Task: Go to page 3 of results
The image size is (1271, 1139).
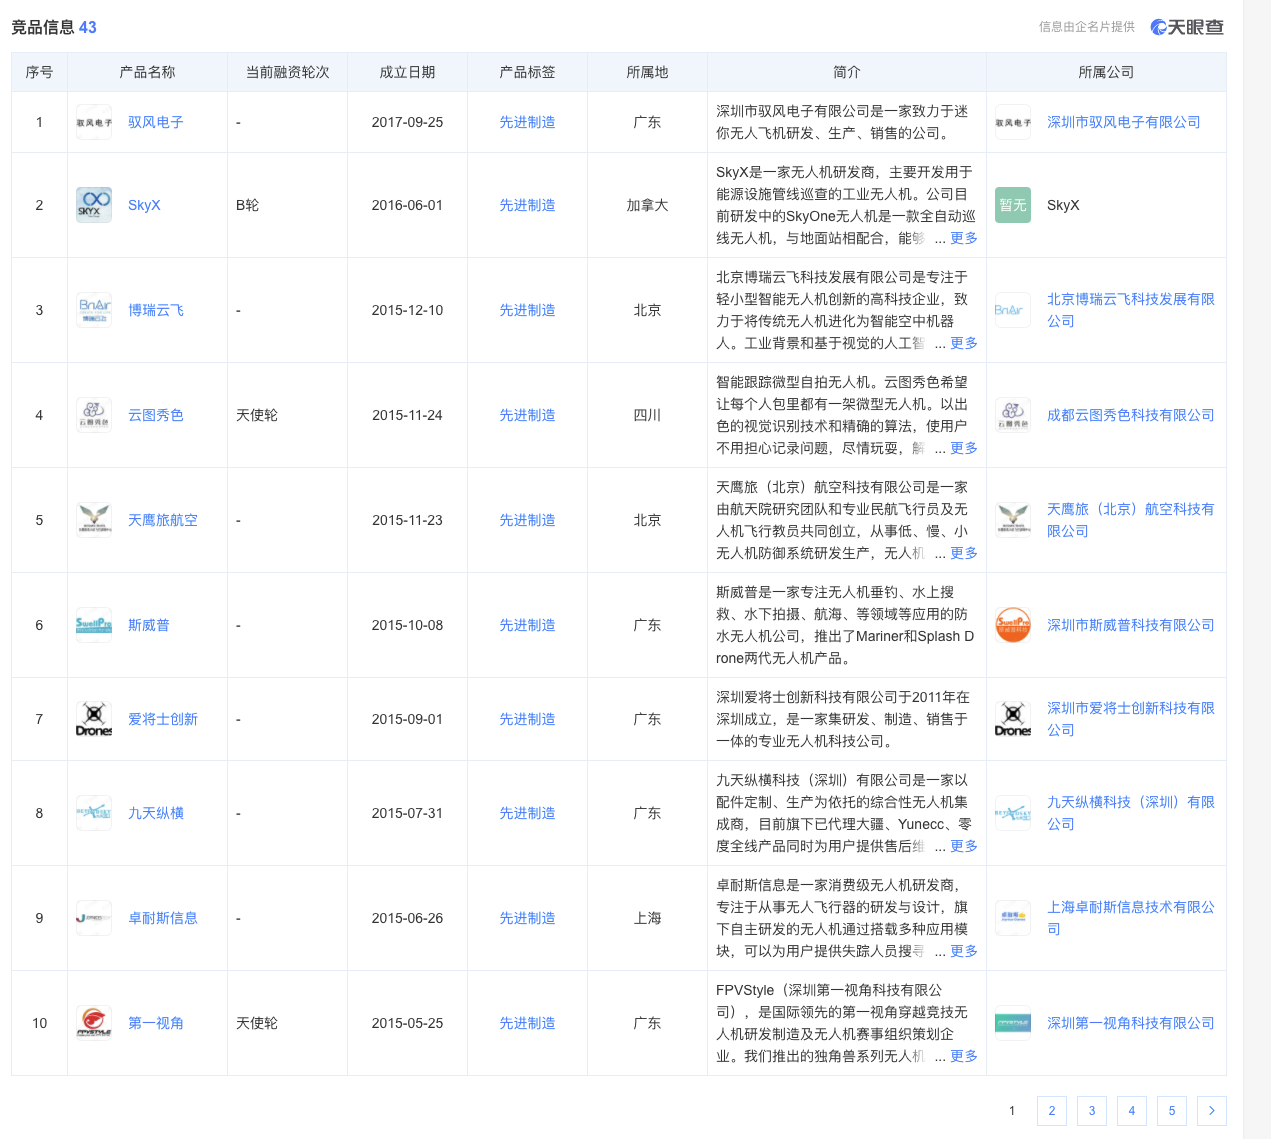Action: (x=1092, y=1111)
